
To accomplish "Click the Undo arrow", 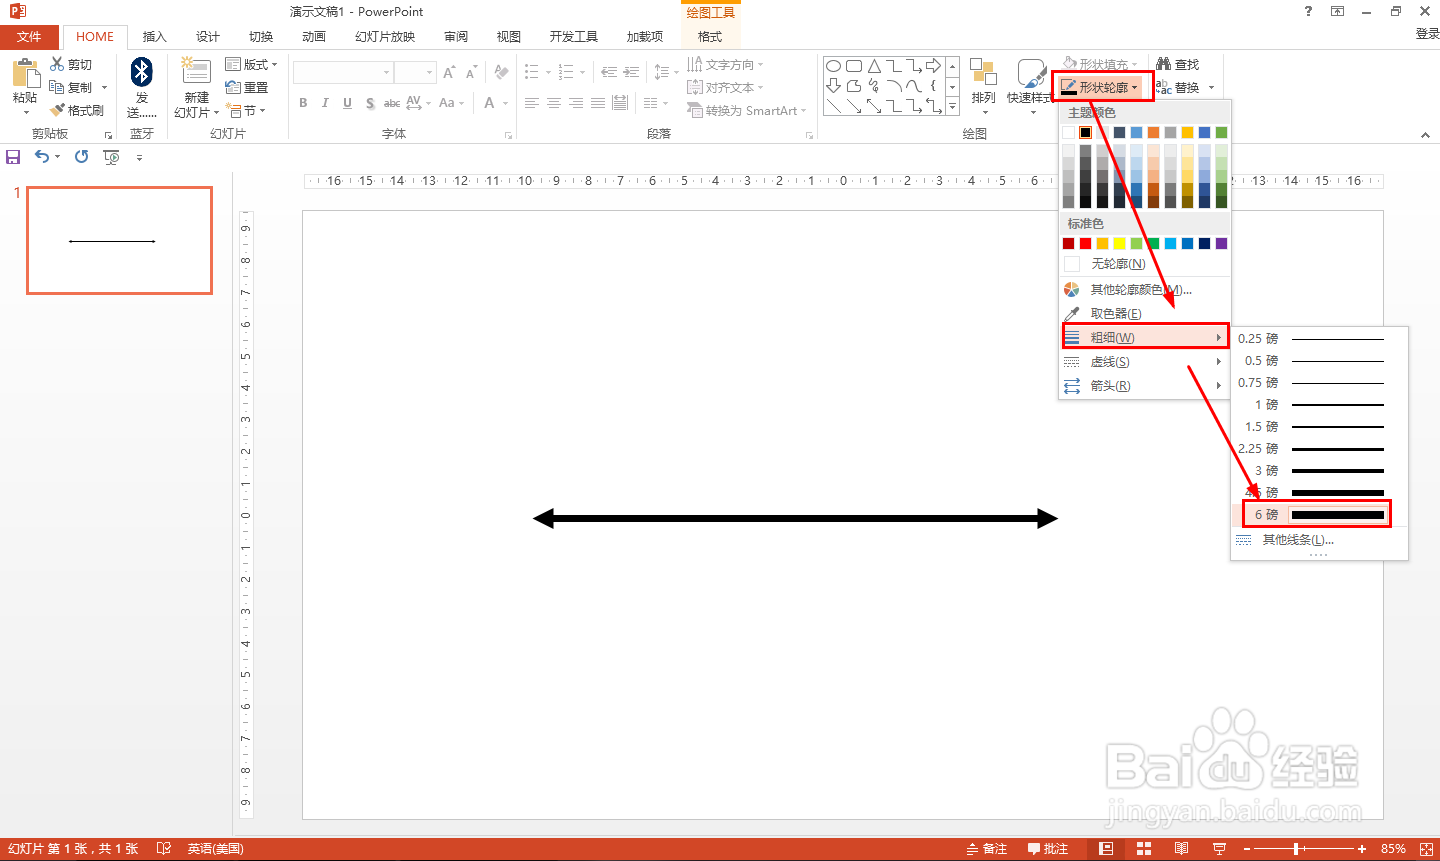I will click(42, 156).
